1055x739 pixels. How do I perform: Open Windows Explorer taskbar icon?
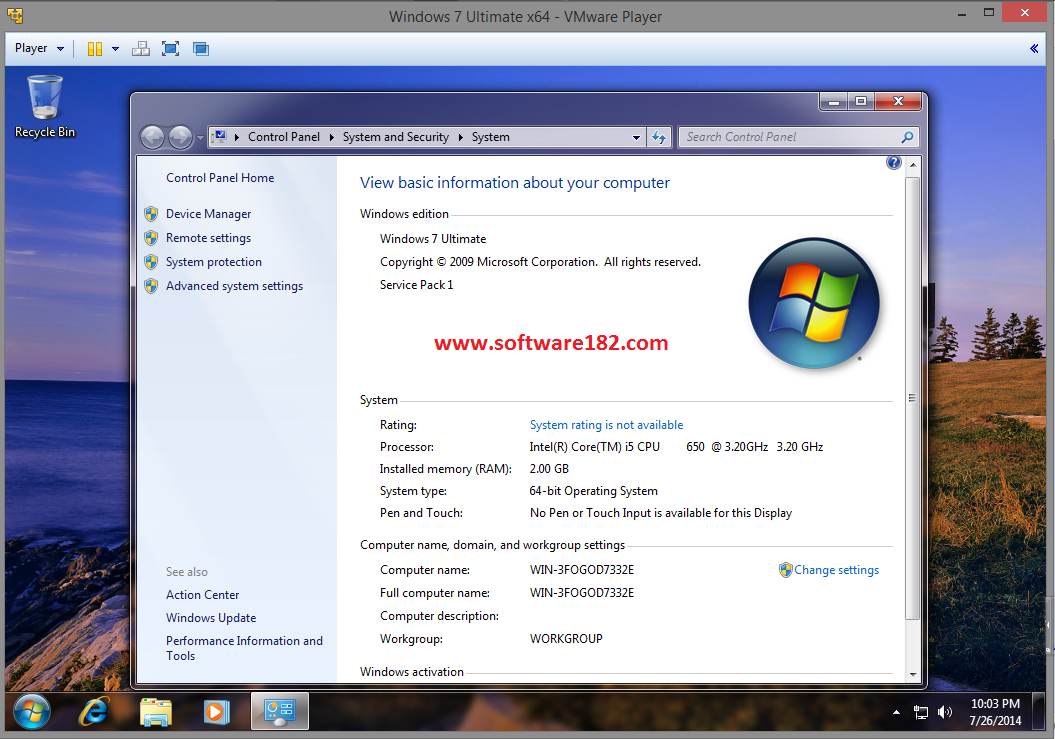(x=155, y=711)
